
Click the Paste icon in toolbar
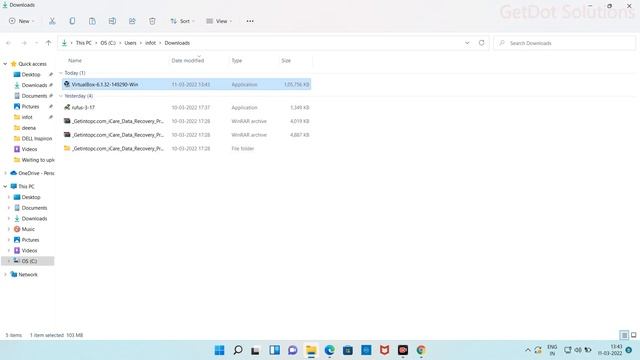92,21
